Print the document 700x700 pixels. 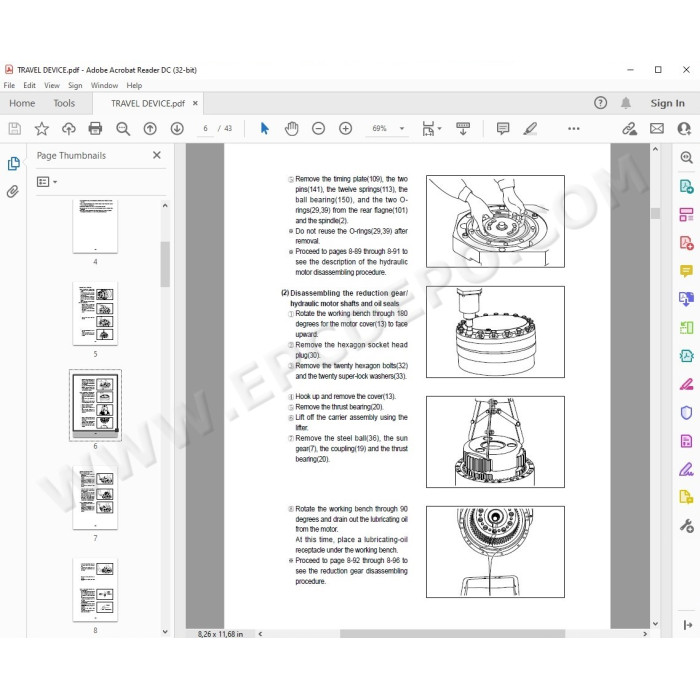pos(95,129)
